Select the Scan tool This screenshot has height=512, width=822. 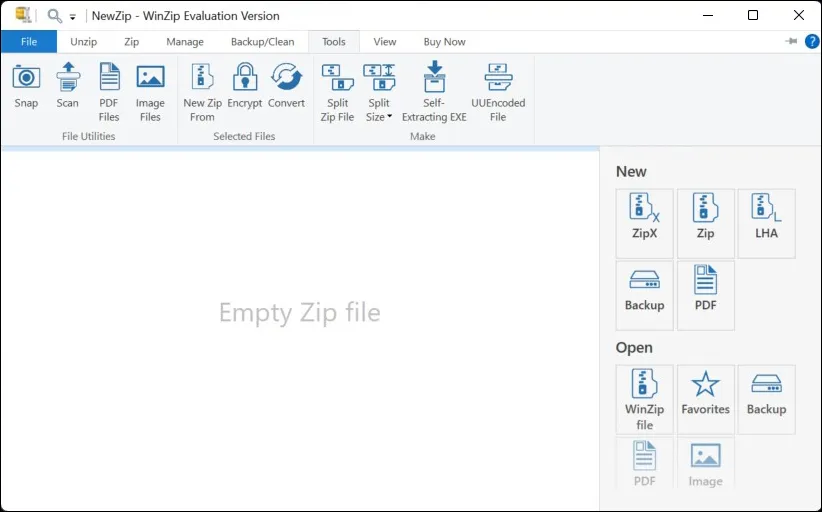coord(68,85)
